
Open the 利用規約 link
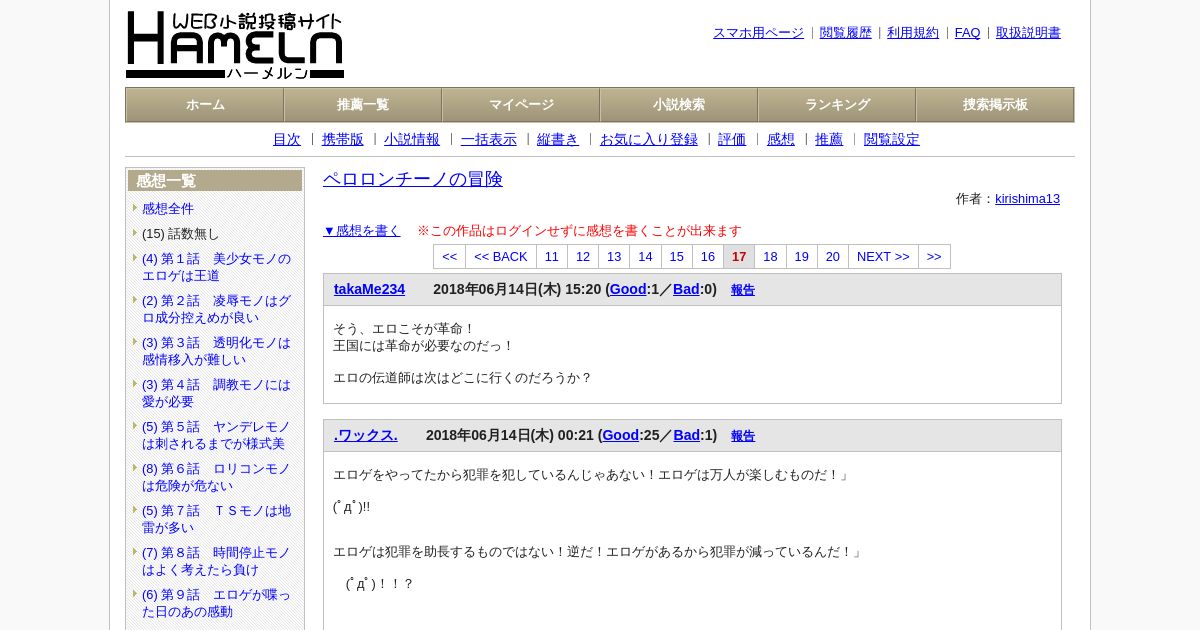pyautogui.click(x=913, y=33)
